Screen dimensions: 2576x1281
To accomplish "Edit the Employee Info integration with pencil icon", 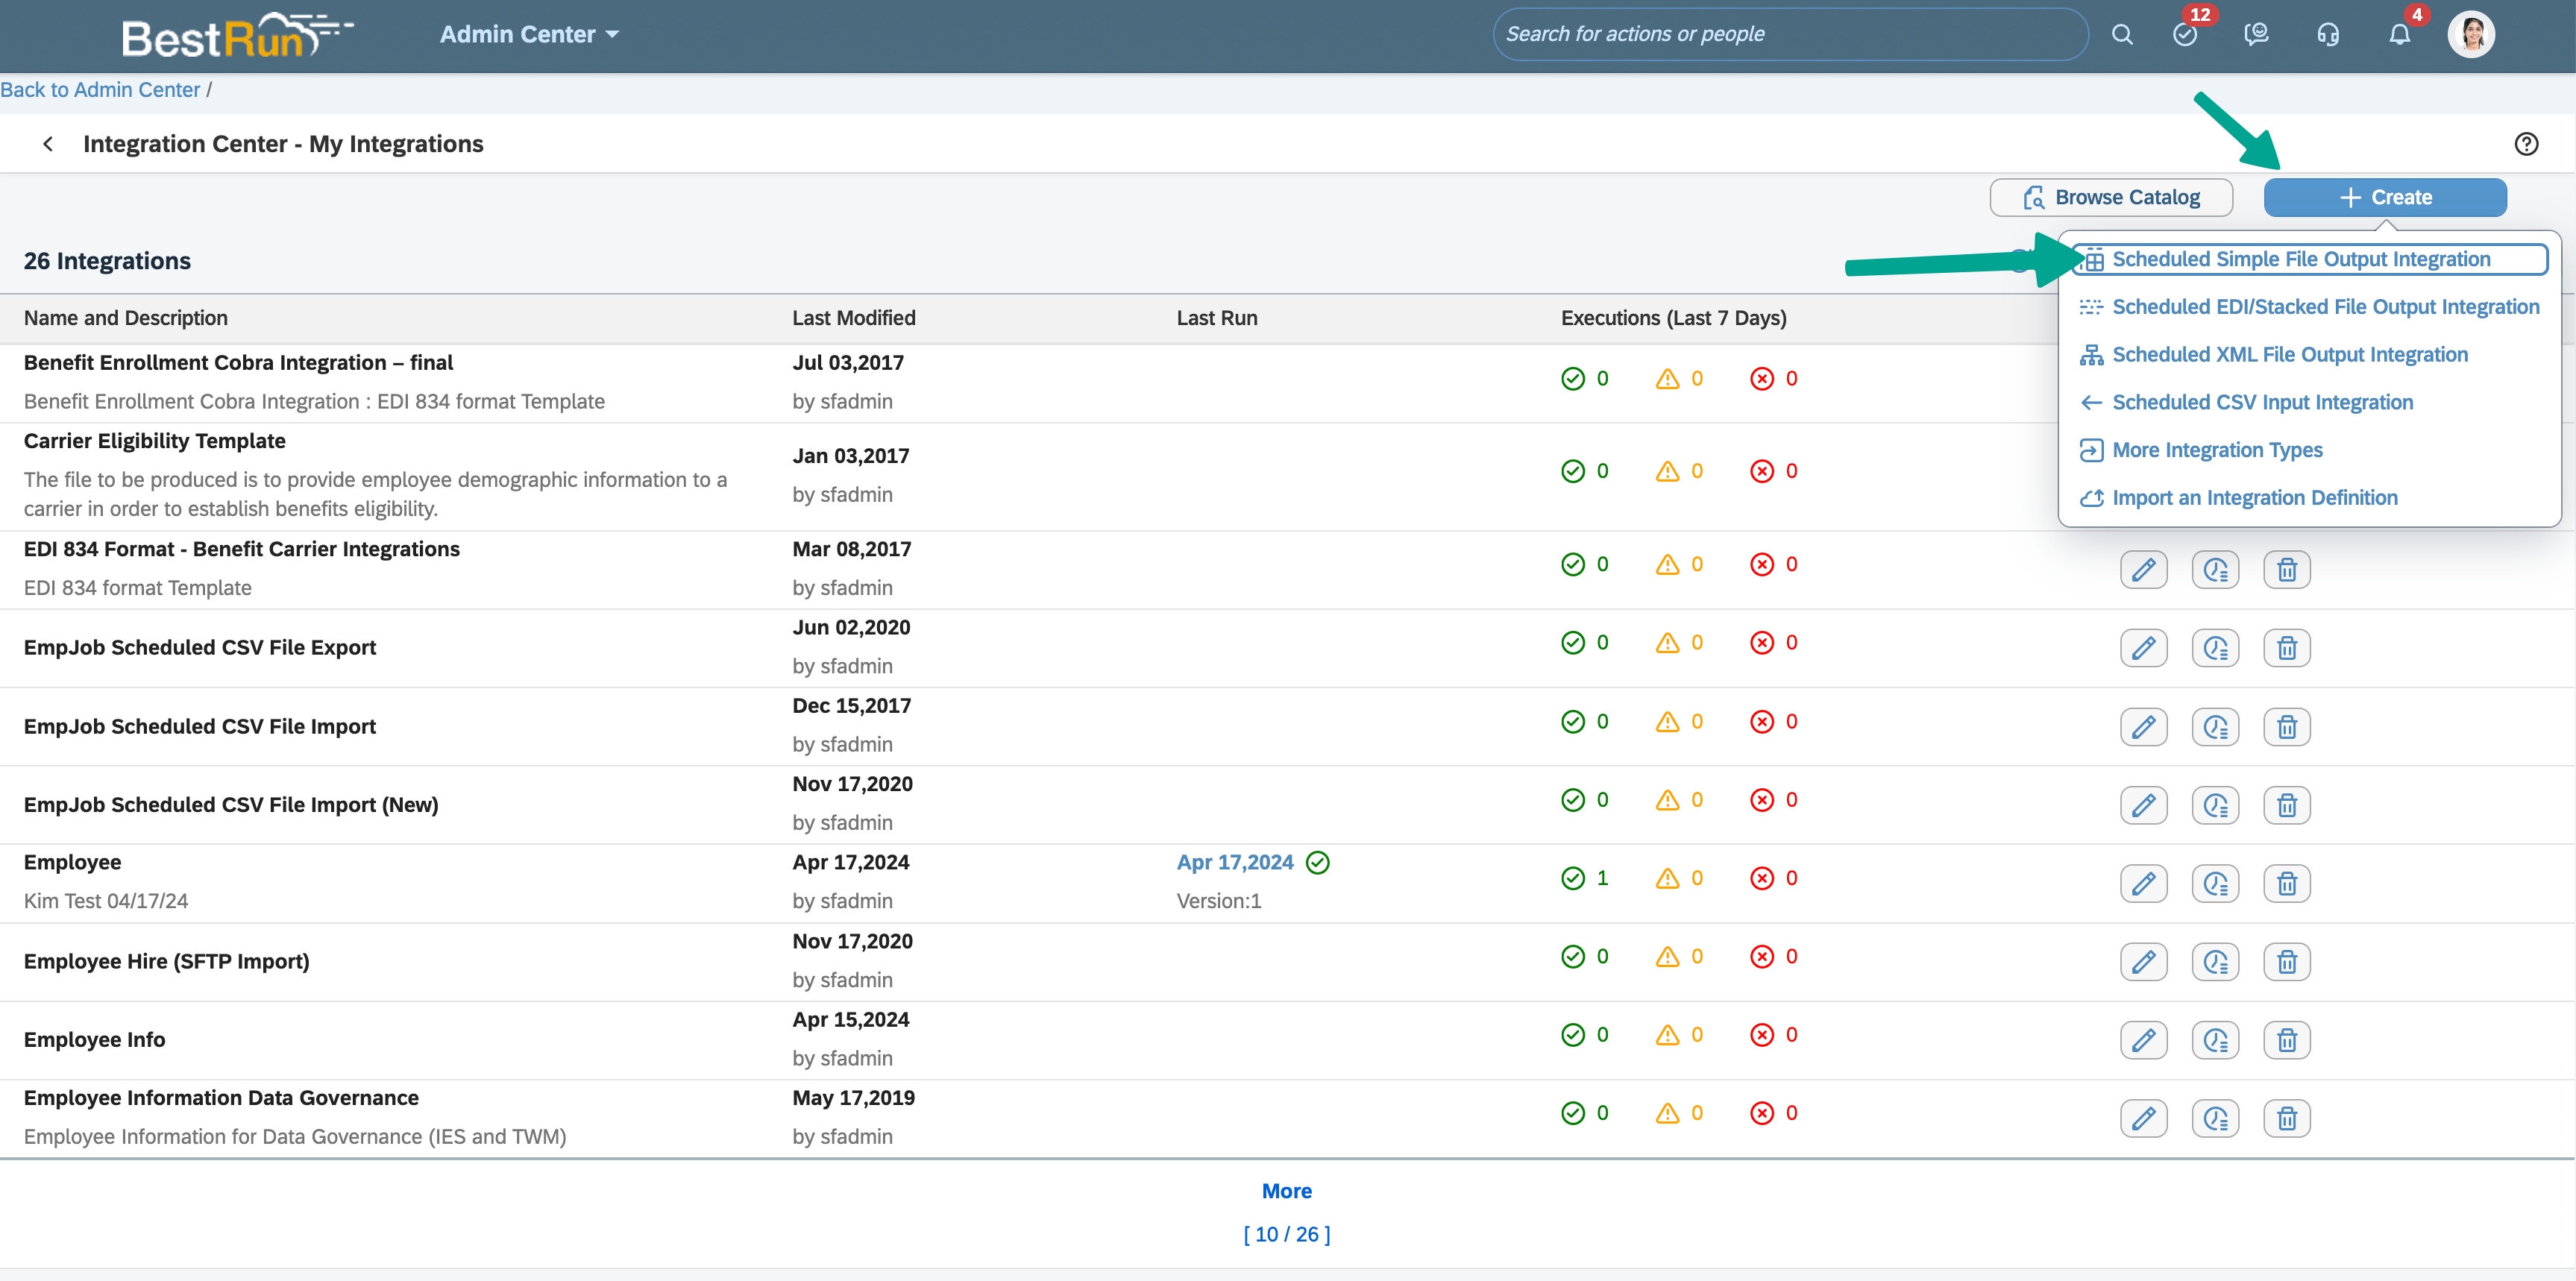I will (2143, 1040).
